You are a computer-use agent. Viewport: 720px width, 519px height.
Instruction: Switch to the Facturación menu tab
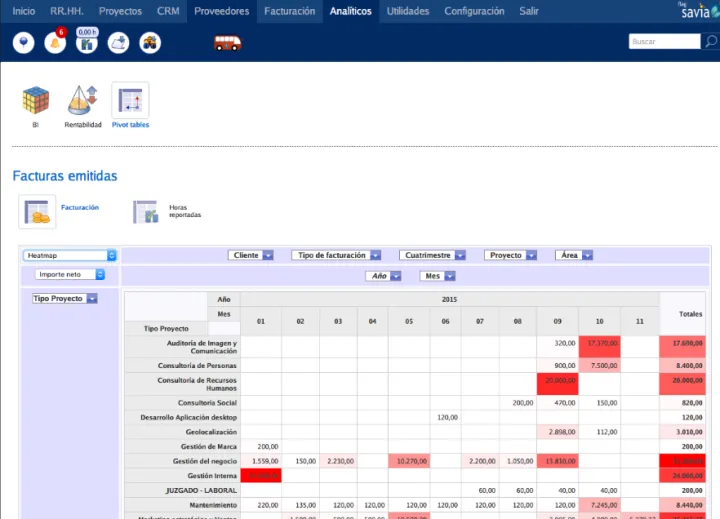pyautogui.click(x=289, y=11)
